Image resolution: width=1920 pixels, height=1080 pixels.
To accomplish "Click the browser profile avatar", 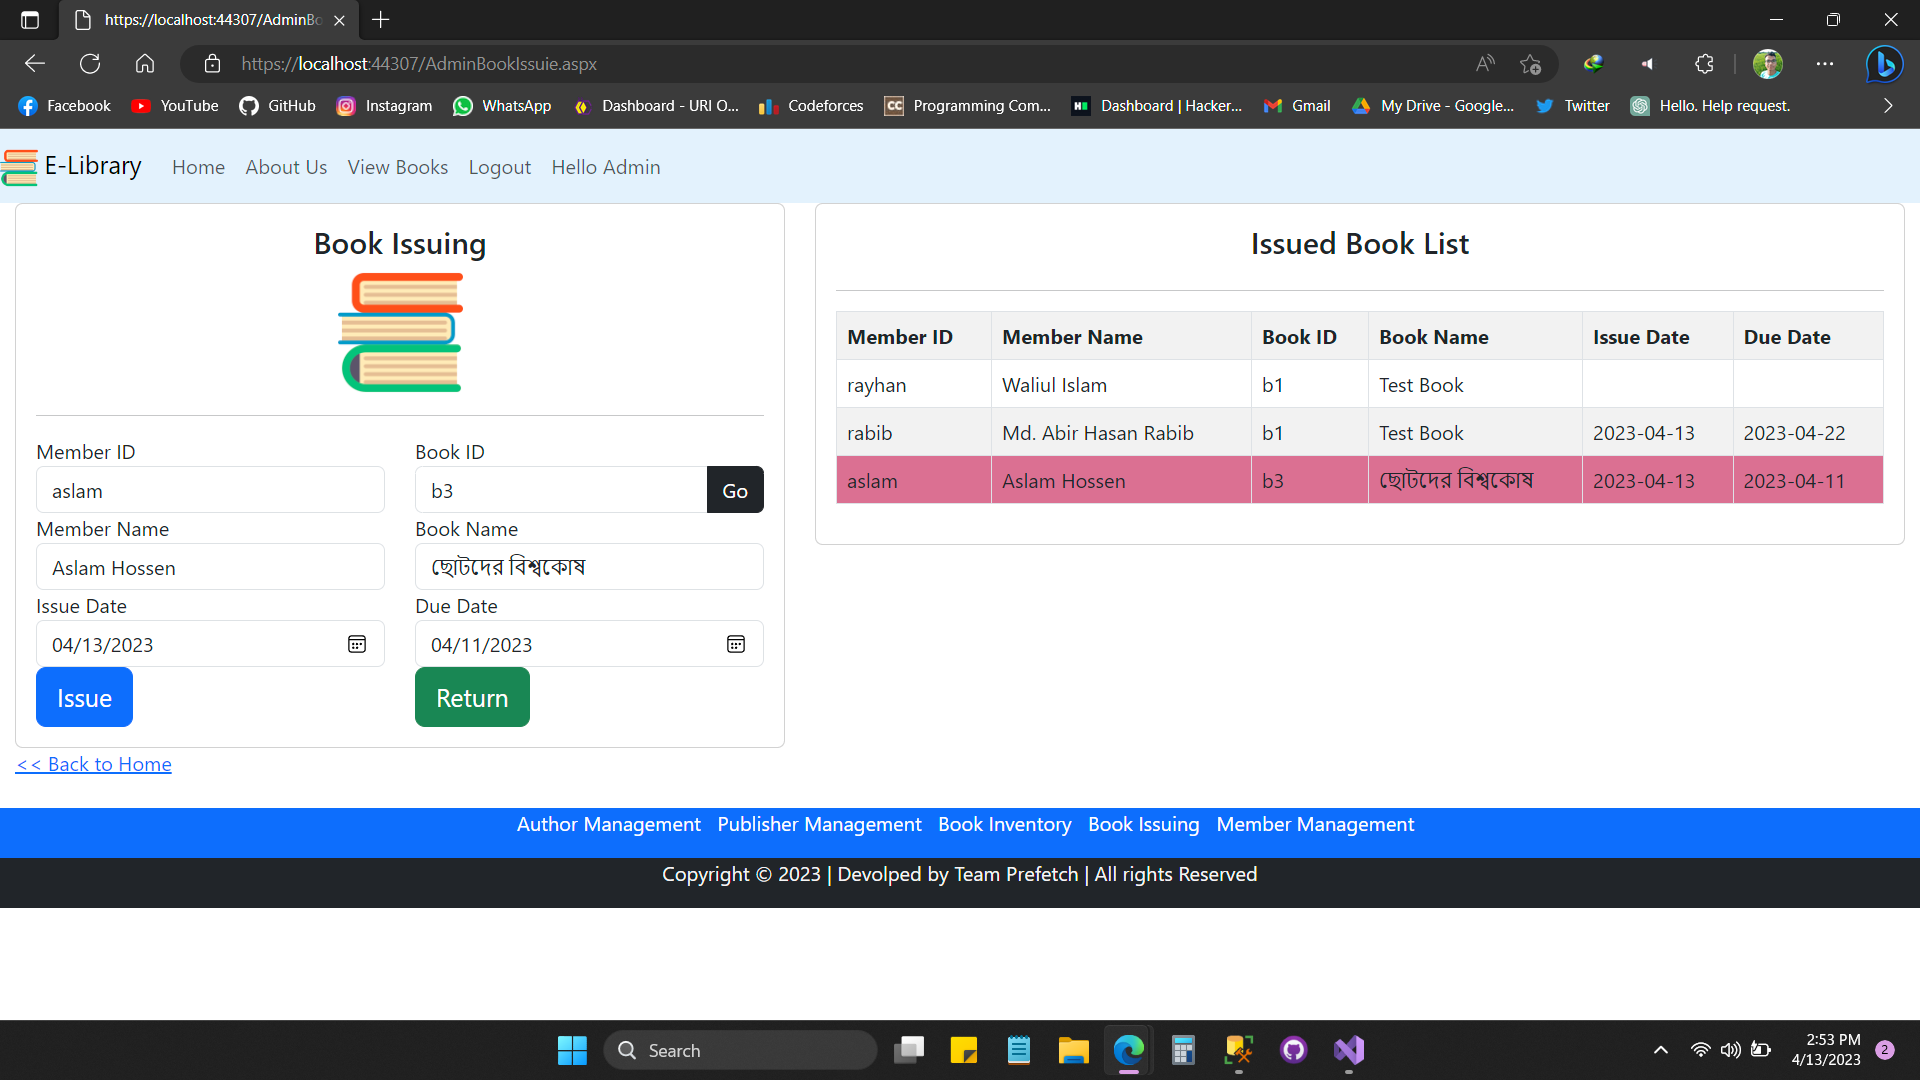I will [1768, 63].
